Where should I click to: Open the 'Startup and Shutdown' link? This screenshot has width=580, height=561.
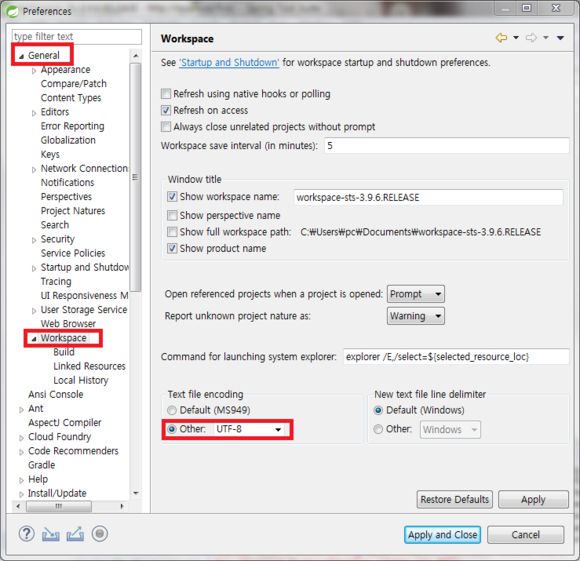click(x=229, y=62)
